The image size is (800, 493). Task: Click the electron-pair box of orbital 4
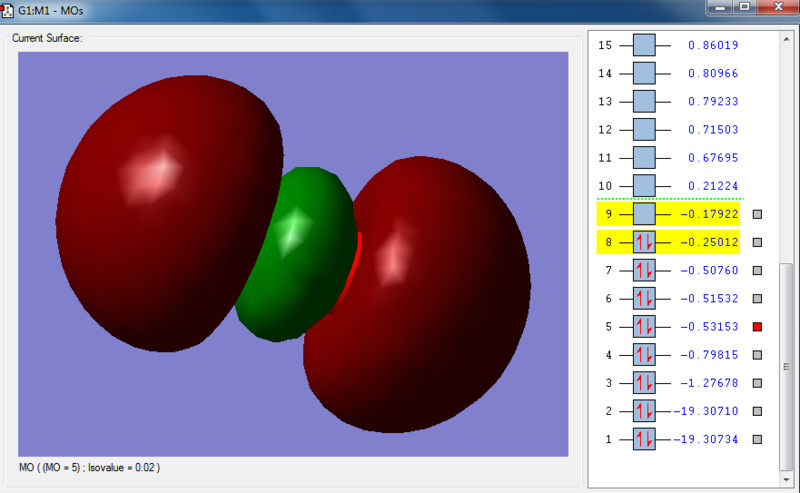coord(644,355)
